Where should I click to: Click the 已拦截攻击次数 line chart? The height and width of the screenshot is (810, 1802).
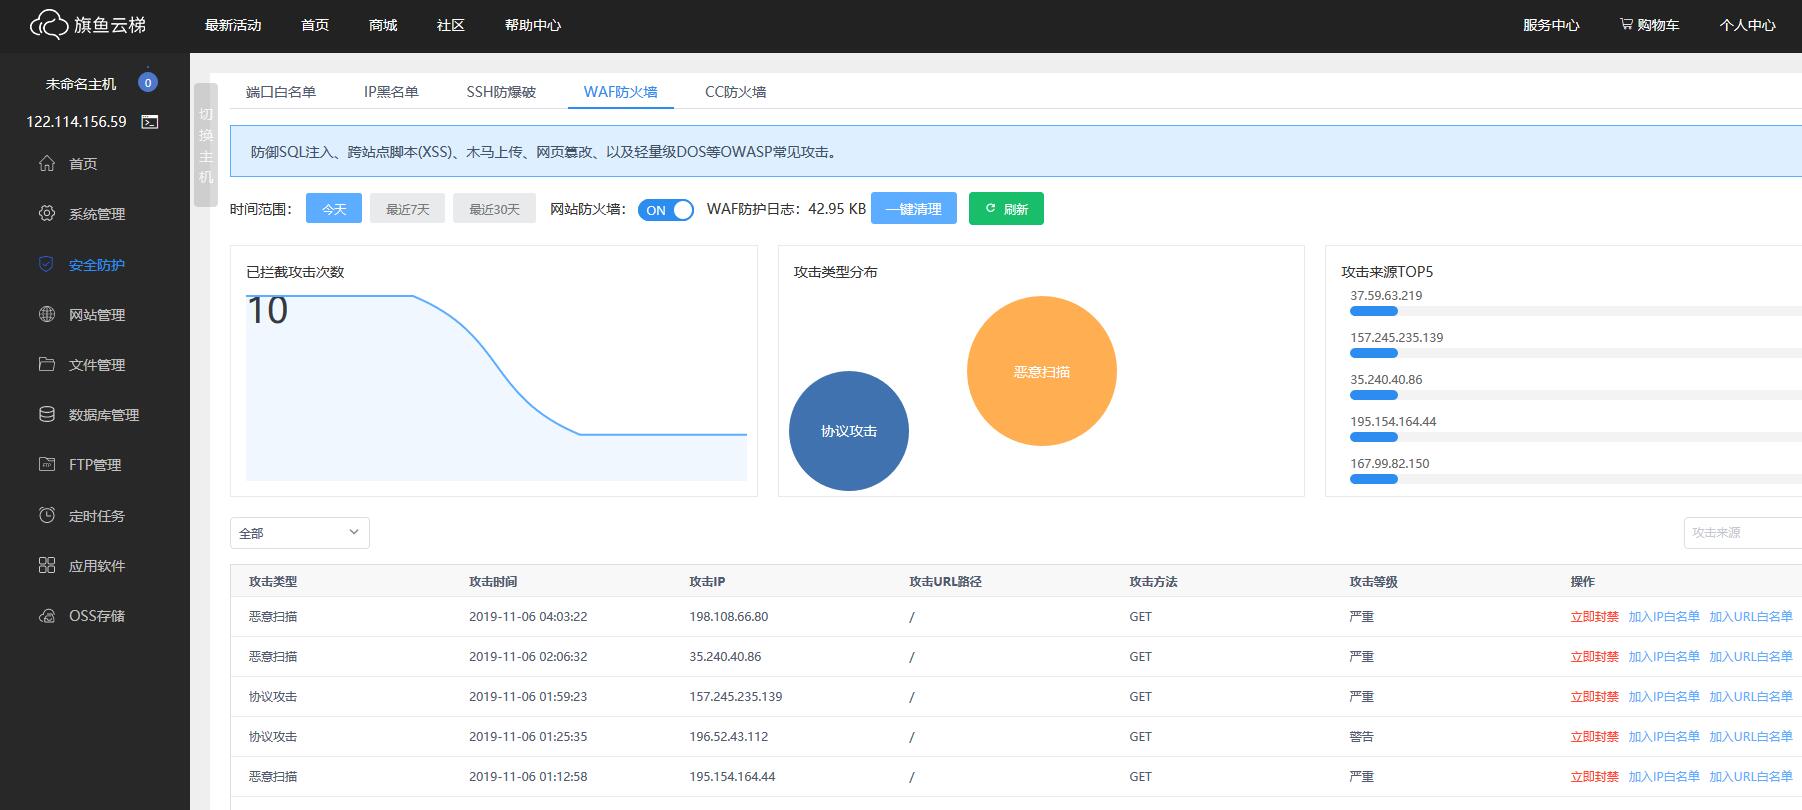pos(496,388)
